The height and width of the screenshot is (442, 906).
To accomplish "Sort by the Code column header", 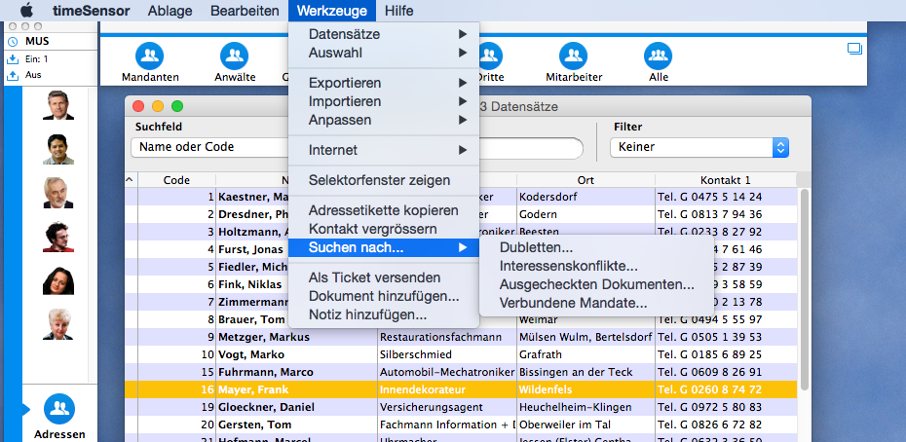I will tap(177, 180).
